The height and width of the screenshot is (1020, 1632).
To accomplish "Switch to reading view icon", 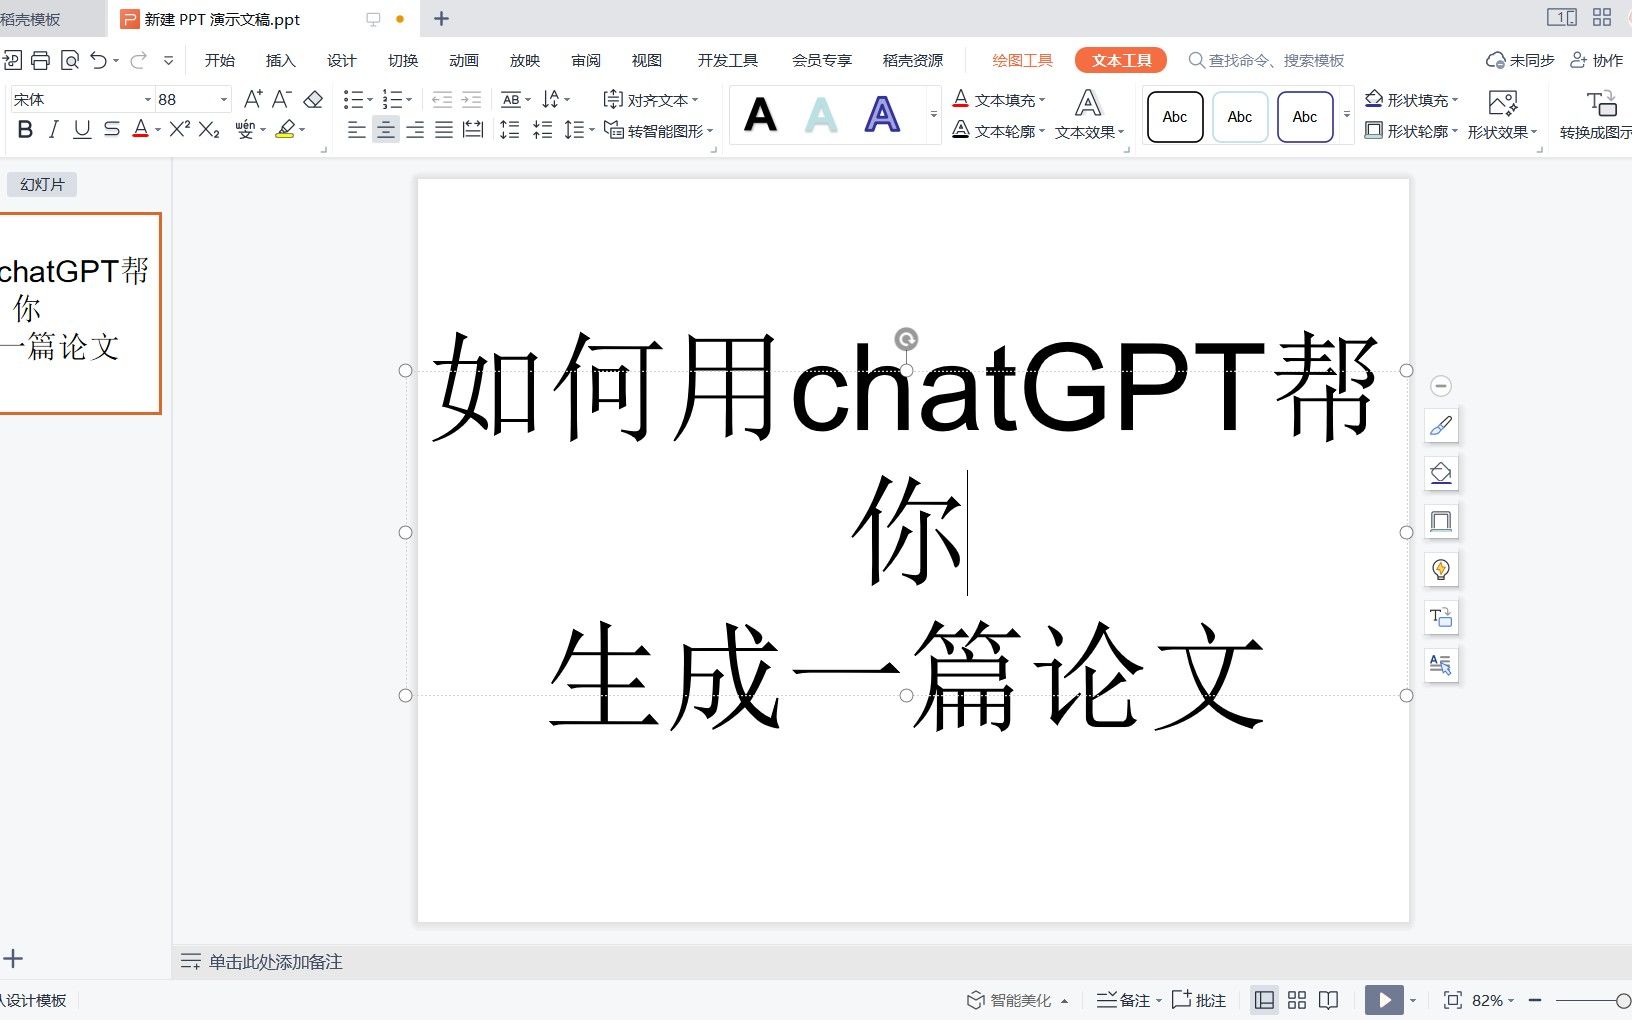I will [1329, 1000].
